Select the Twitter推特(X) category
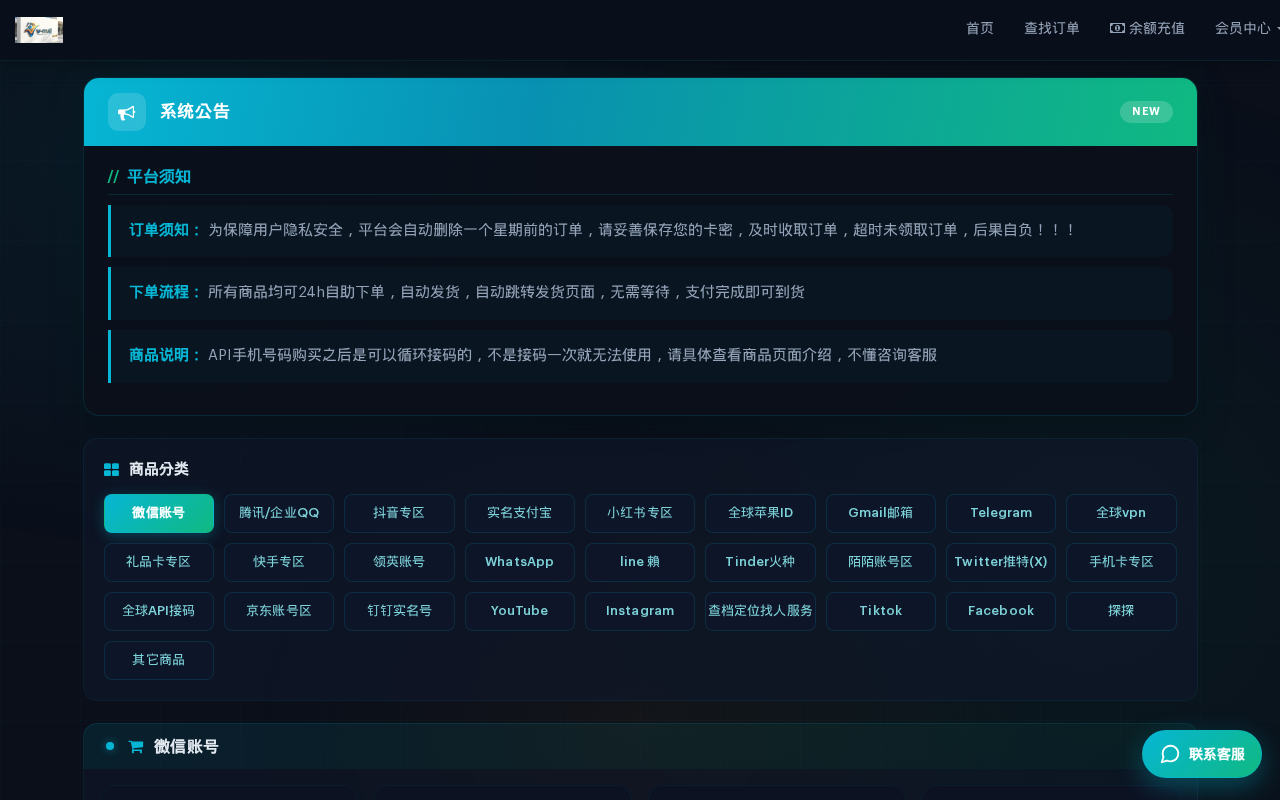 tap(1001, 562)
